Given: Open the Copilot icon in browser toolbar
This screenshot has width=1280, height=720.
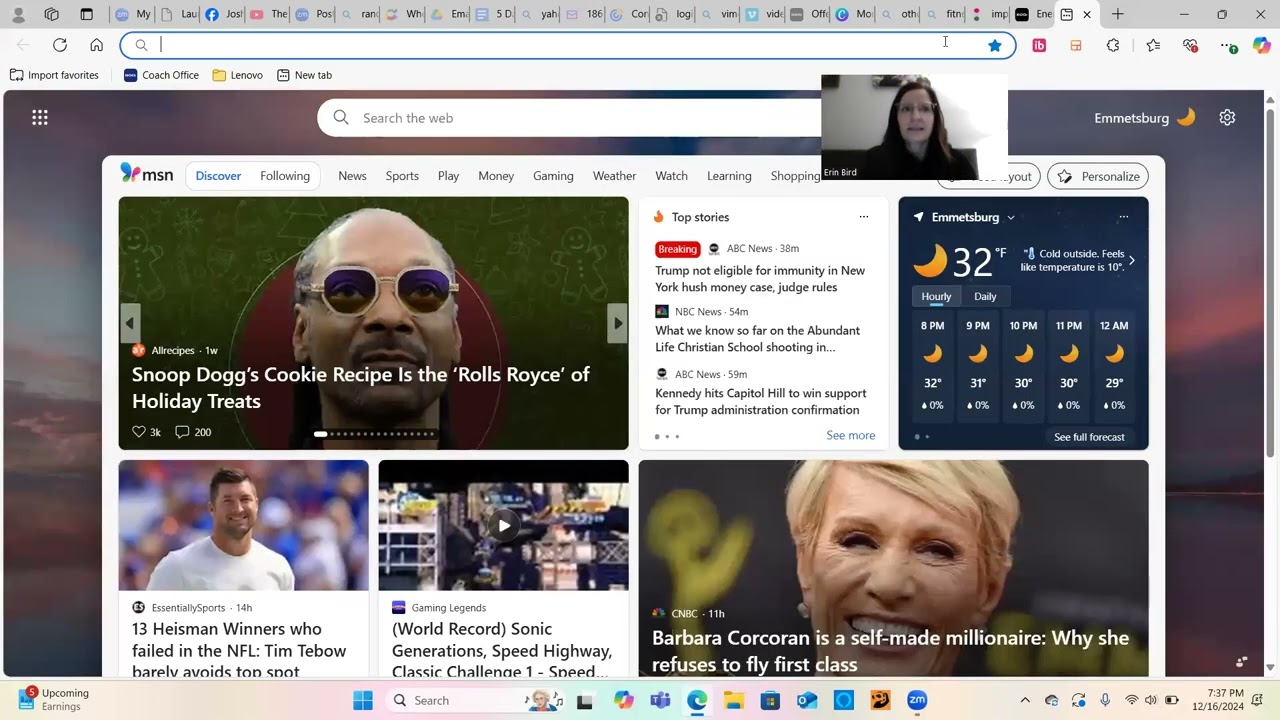Looking at the screenshot, I should point(1262,45).
